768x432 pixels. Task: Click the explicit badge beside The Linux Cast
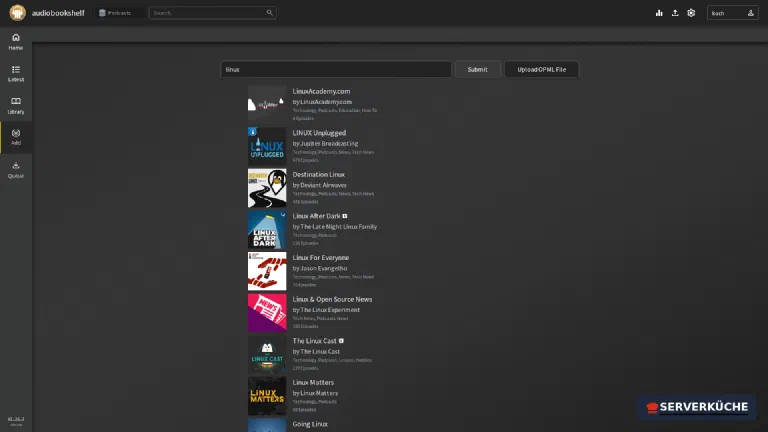341,341
